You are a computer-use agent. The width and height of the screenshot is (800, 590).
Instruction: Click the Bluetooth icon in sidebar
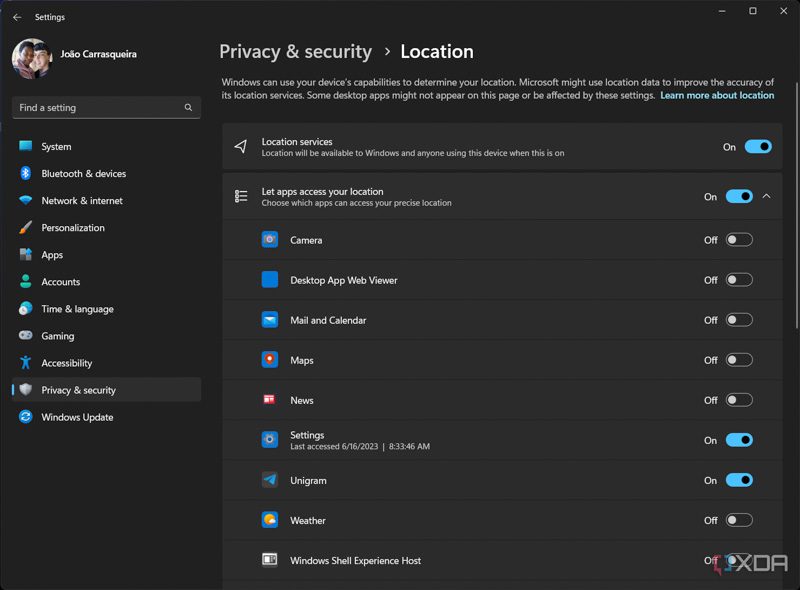coord(26,174)
